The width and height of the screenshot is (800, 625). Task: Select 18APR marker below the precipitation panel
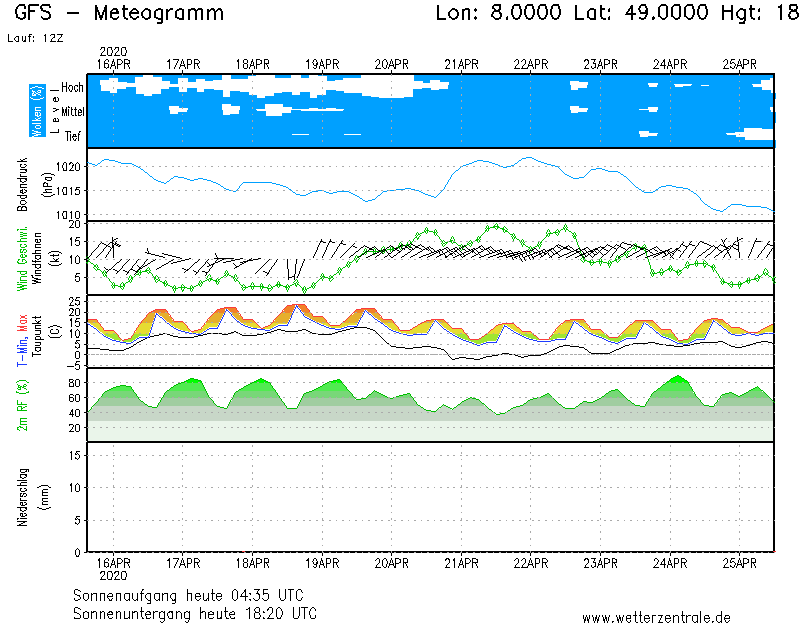coord(253,563)
